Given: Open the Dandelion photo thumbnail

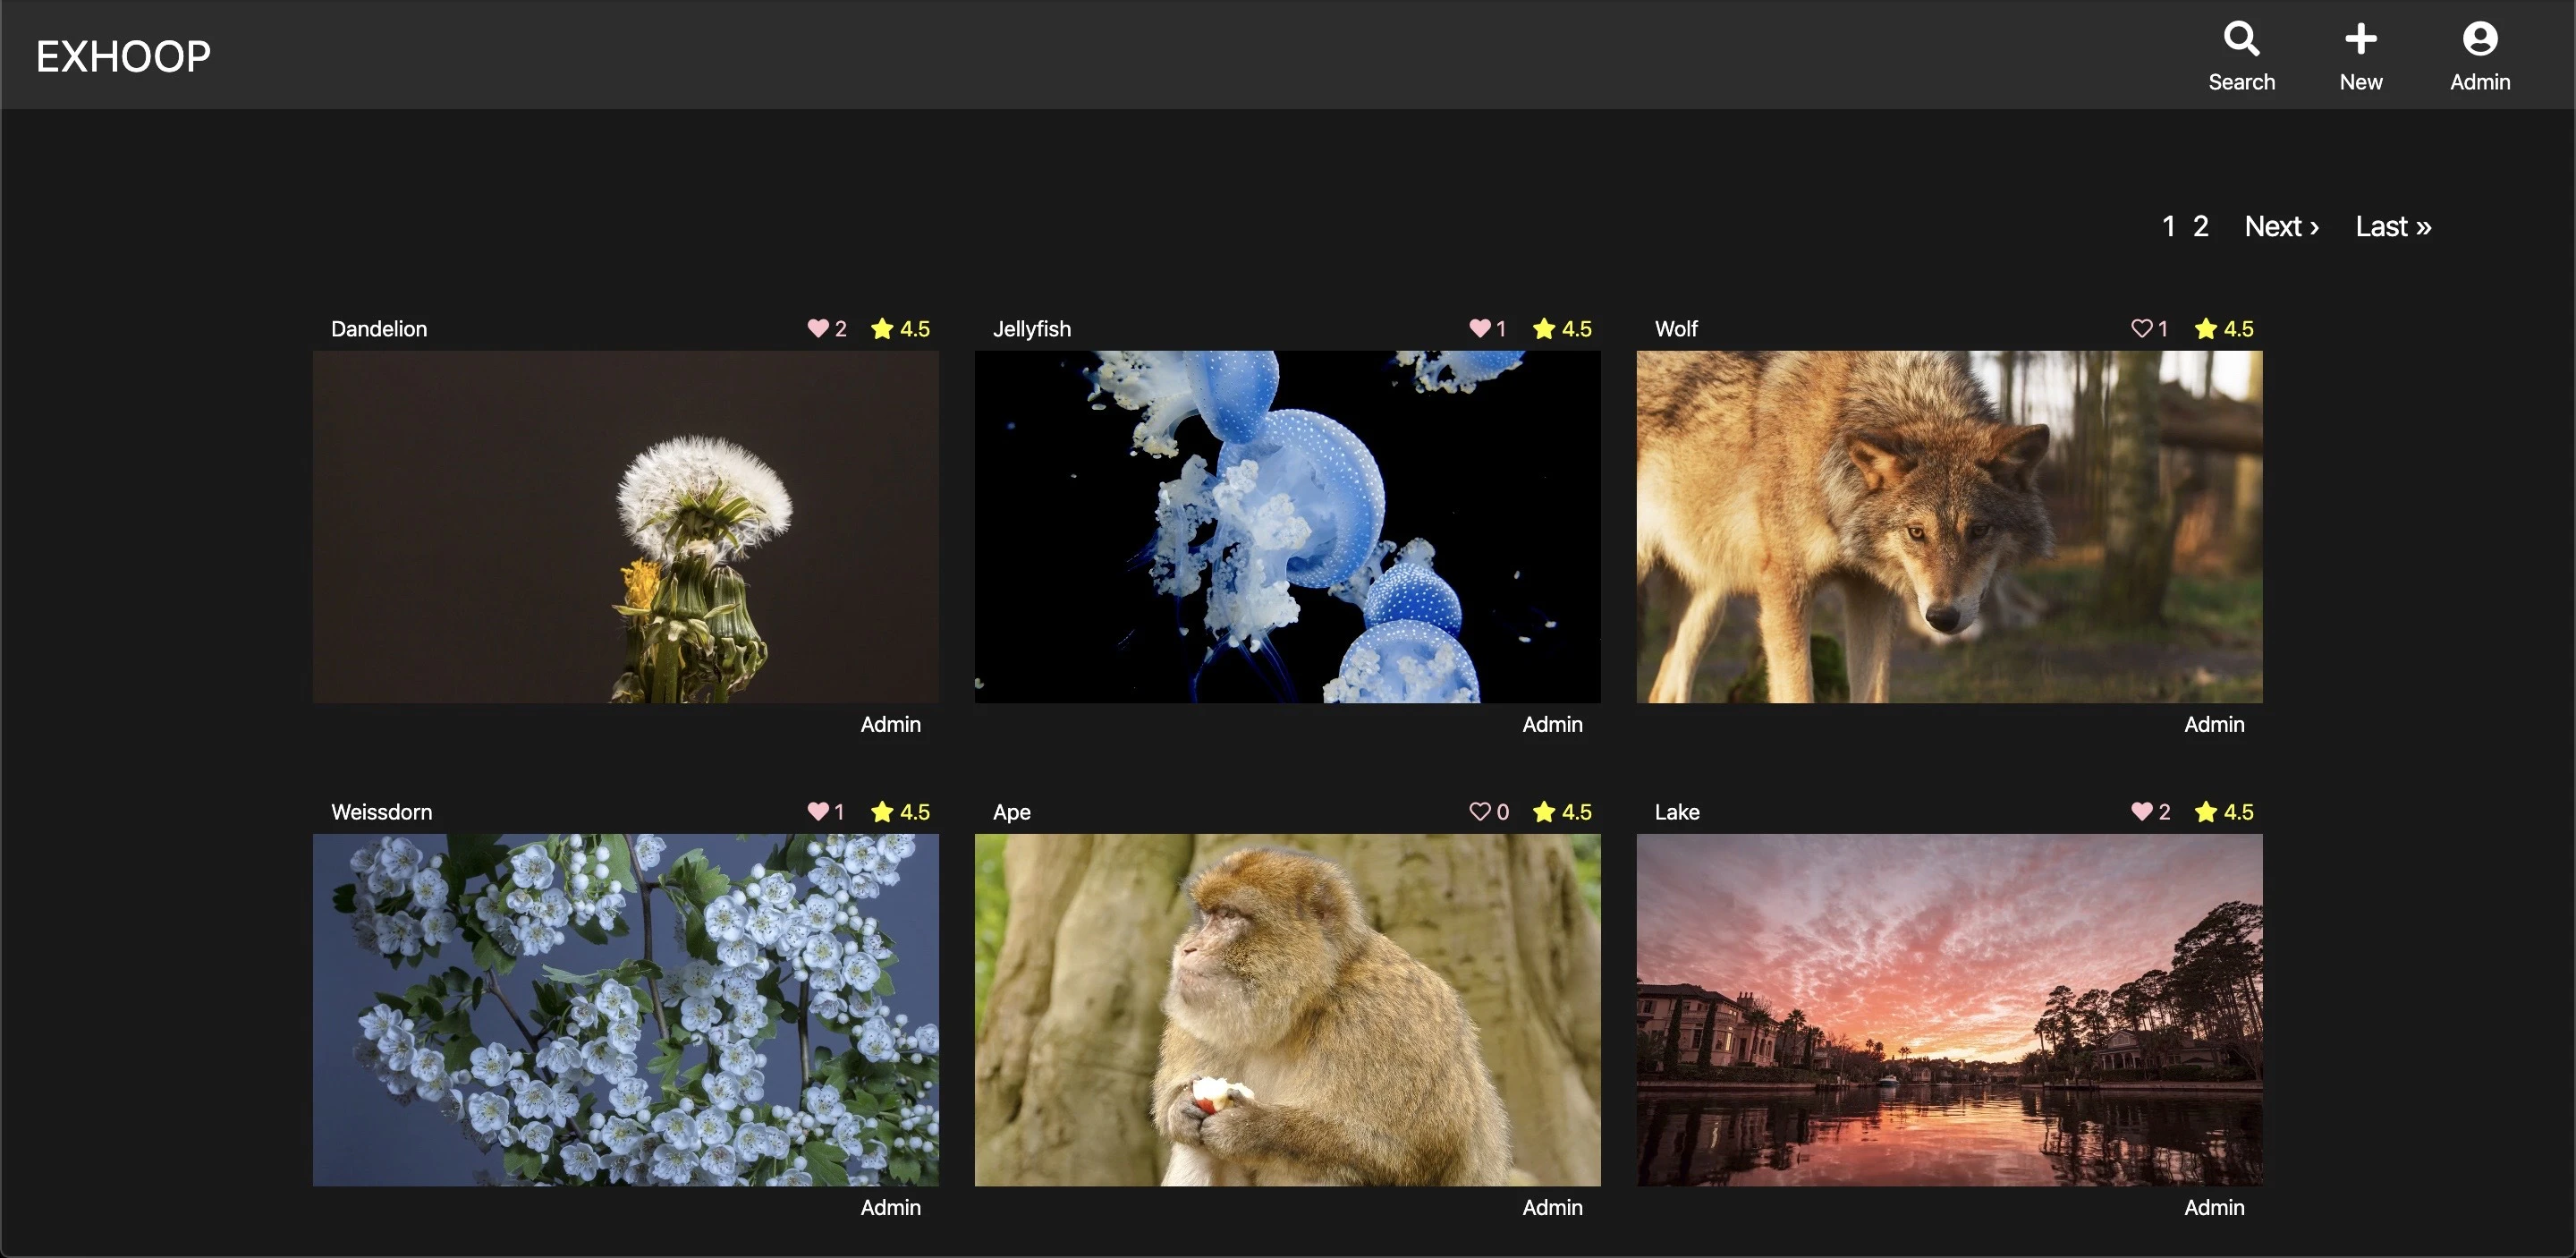Looking at the screenshot, I should click(625, 526).
